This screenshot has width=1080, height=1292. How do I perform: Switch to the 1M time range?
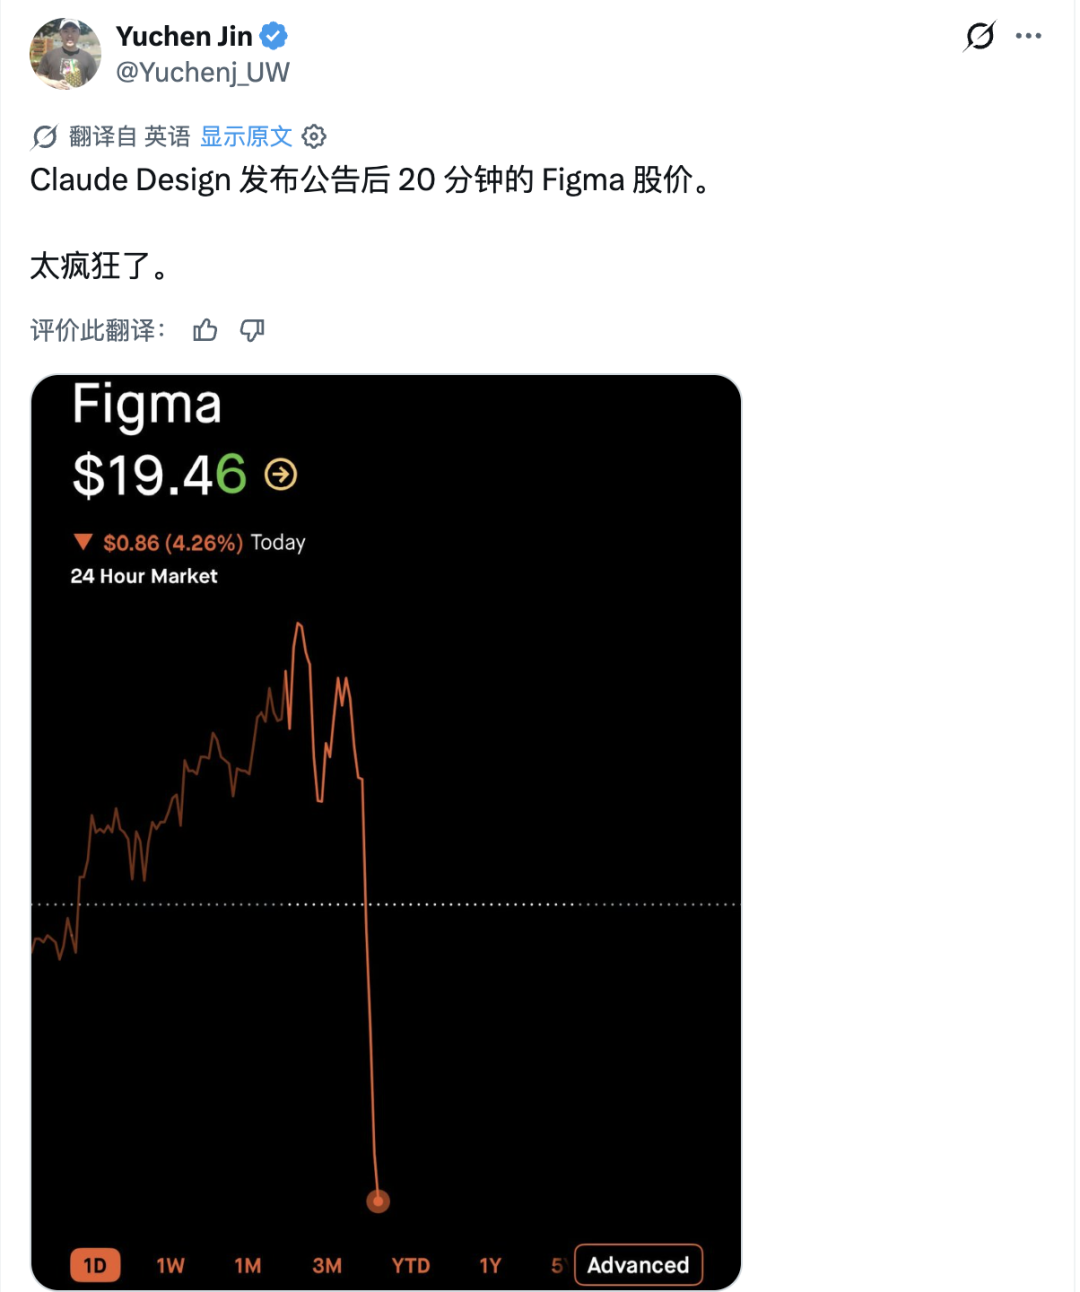[248, 1265]
